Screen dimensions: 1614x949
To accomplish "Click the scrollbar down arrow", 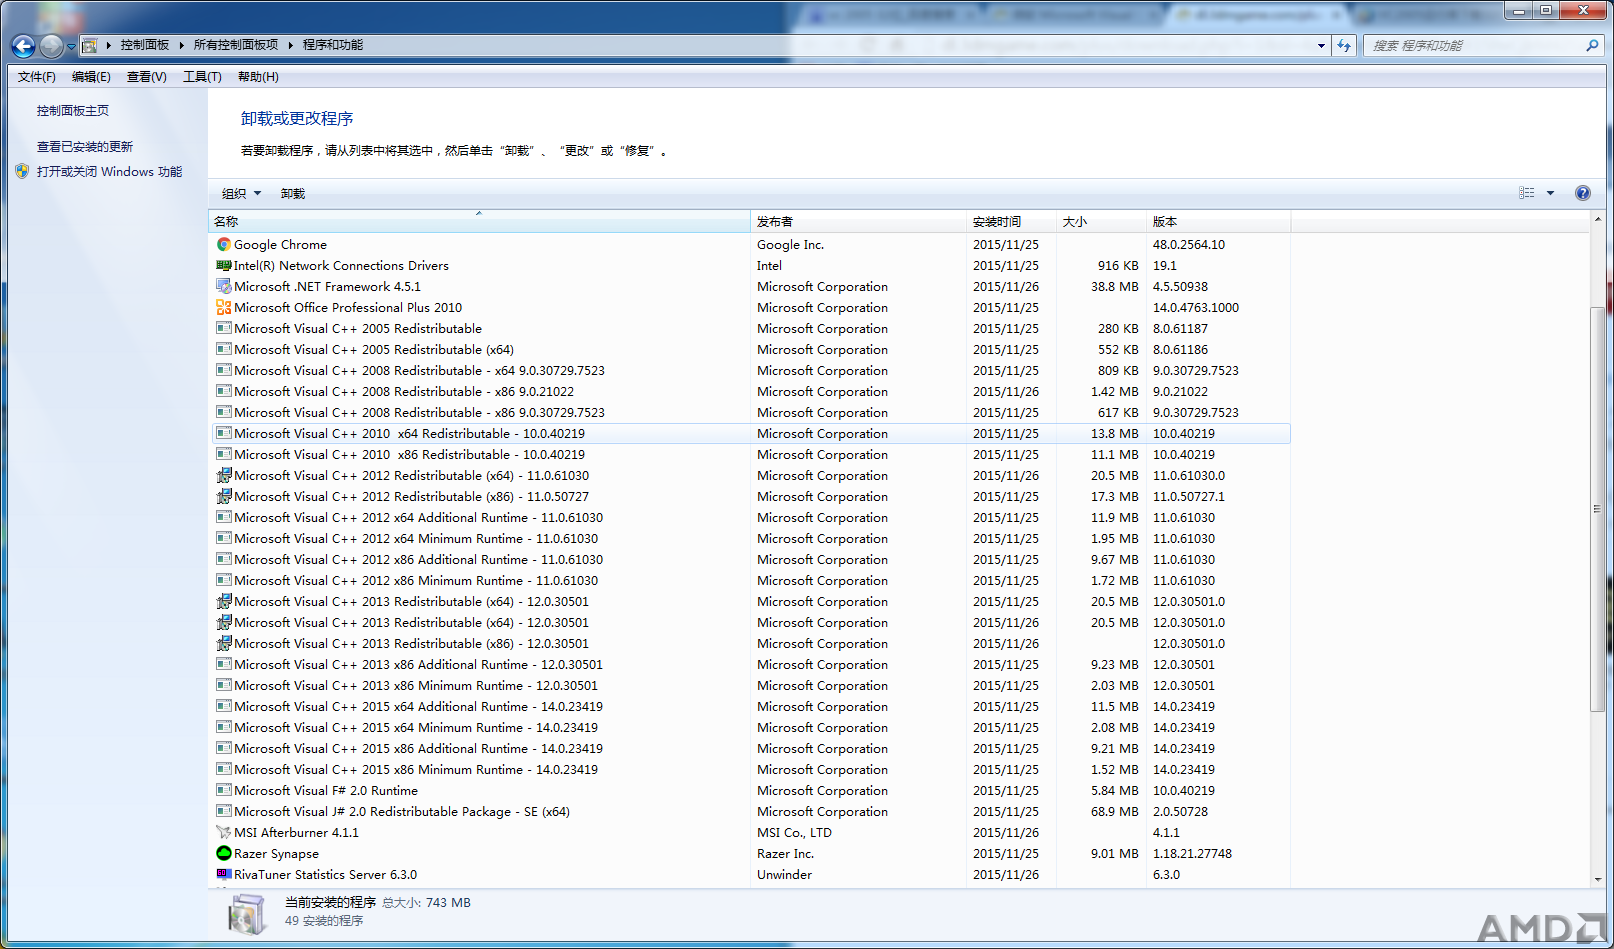I will [1597, 879].
